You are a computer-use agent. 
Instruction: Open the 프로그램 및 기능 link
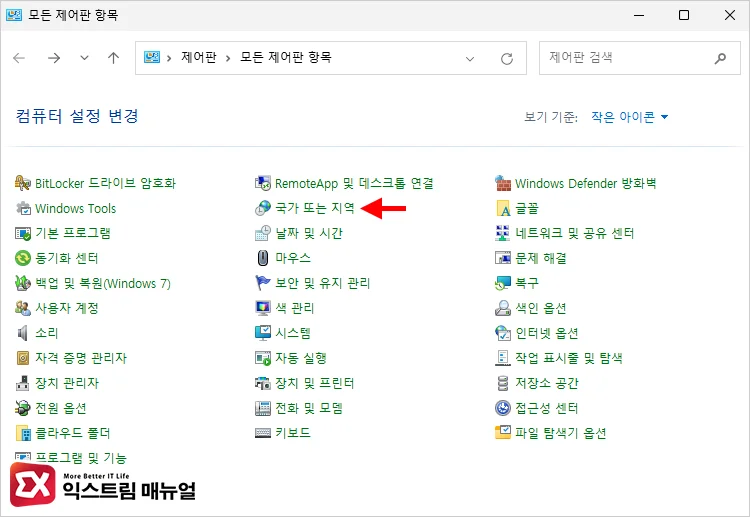tap(81, 458)
